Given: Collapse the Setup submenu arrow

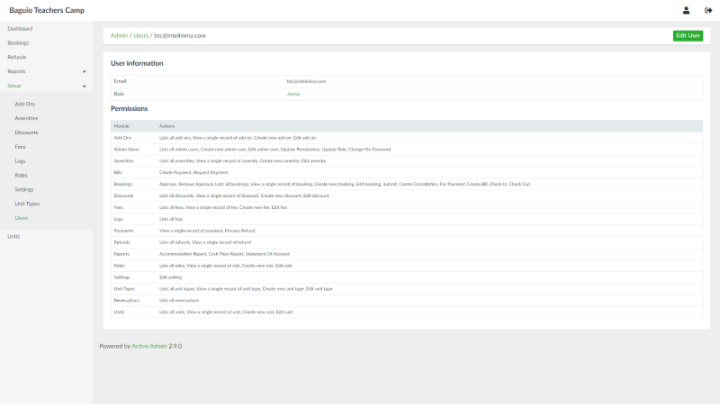Looking at the screenshot, I should click(x=84, y=86).
